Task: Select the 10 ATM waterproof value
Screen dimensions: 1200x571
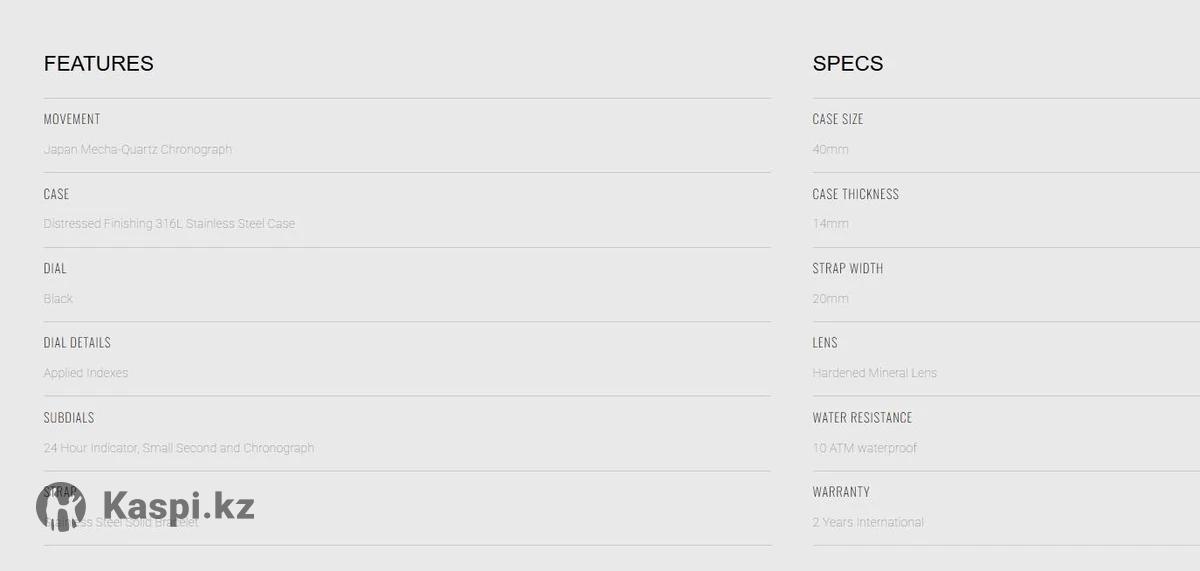Action: click(x=865, y=448)
